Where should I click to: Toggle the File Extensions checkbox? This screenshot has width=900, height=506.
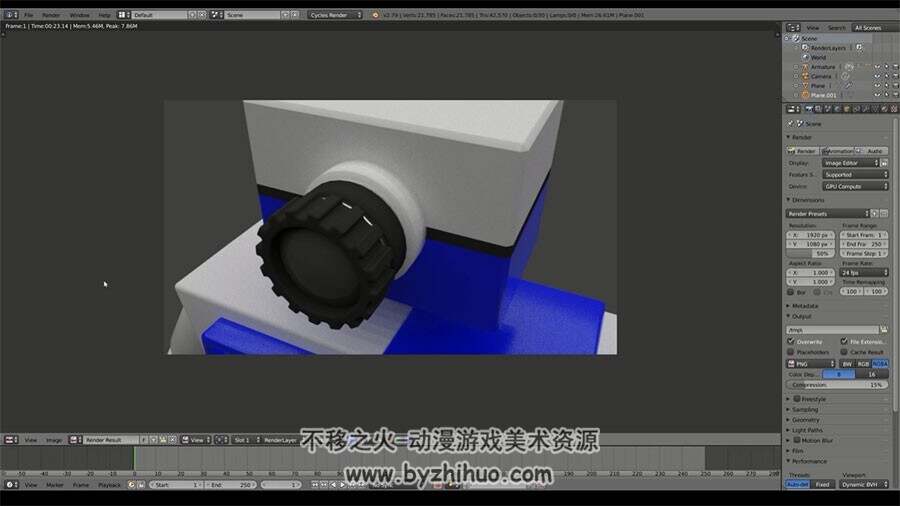pyautogui.click(x=844, y=341)
